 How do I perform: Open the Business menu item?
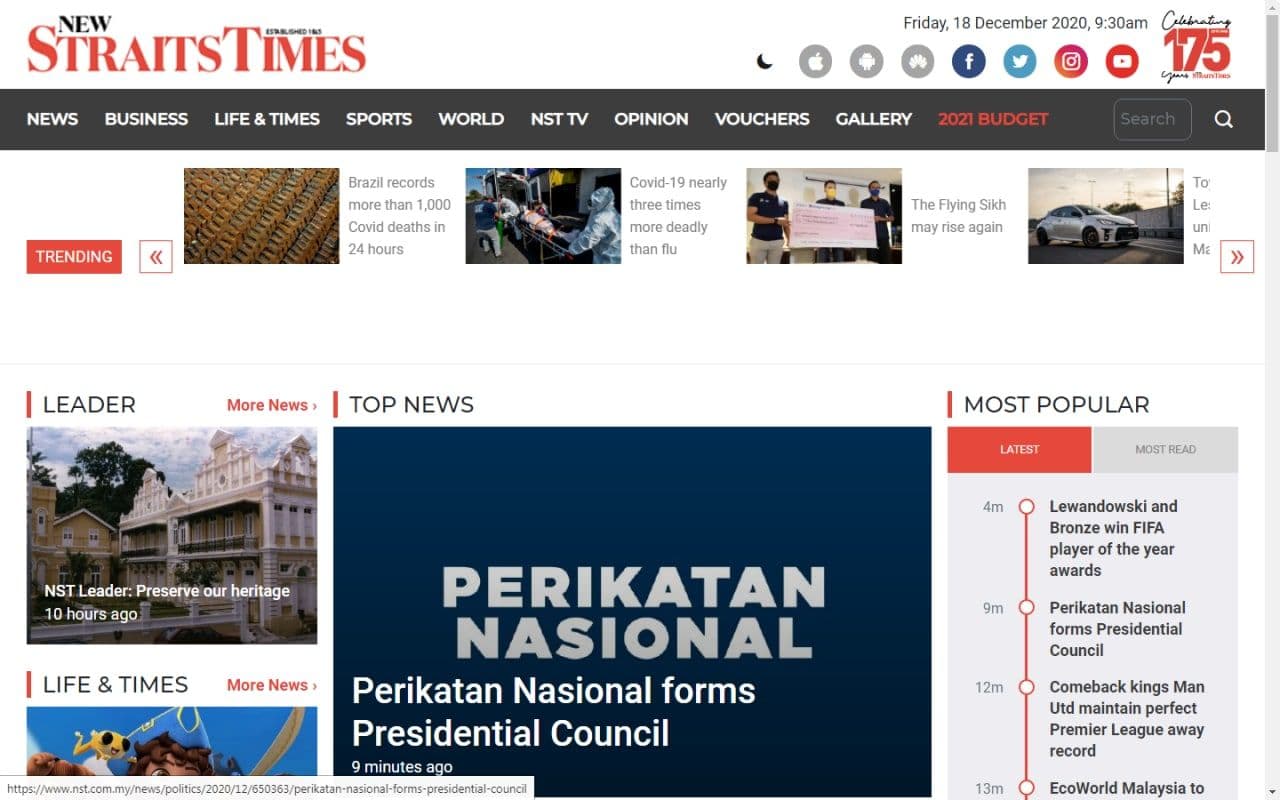pos(146,119)
